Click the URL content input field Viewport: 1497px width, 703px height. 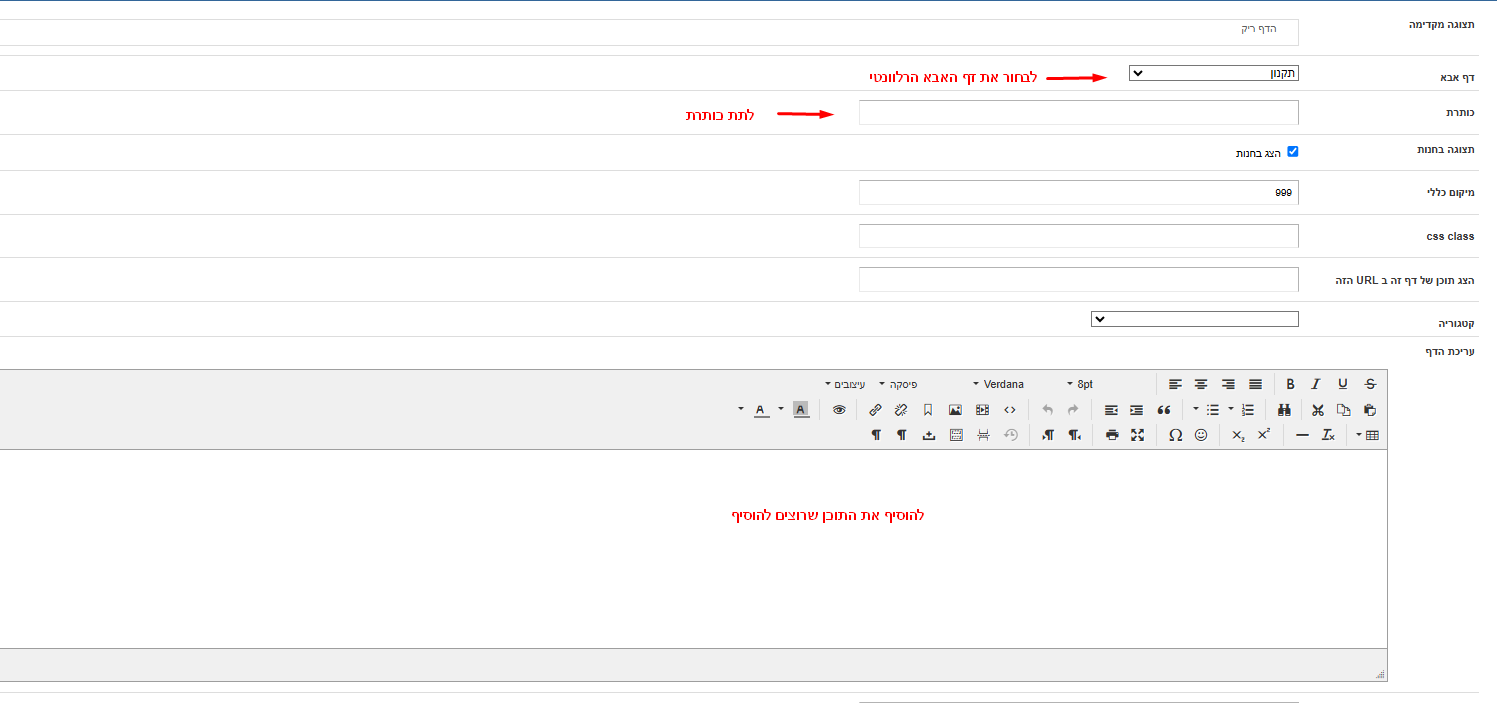click(x=1079, y=279)
